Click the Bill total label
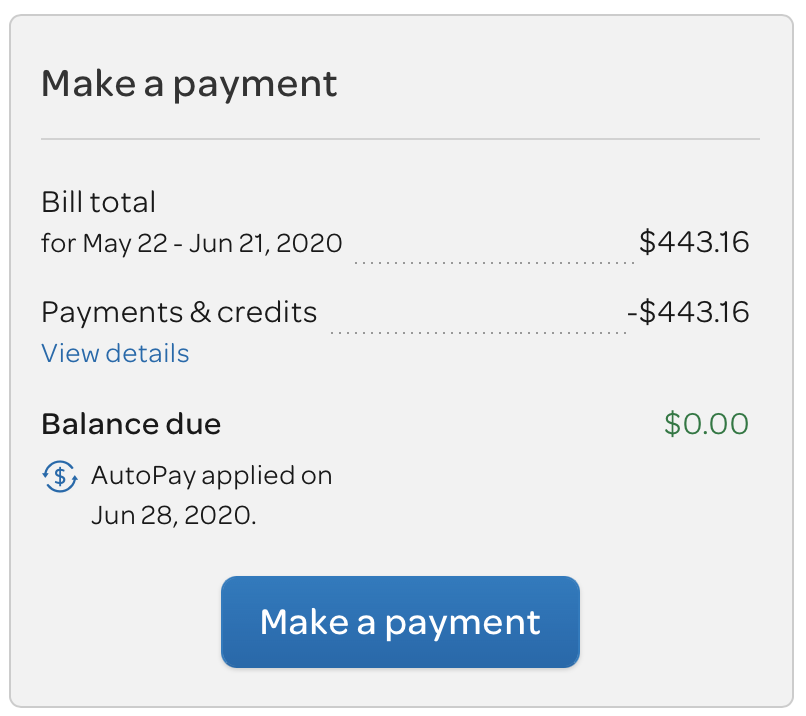The height and width of the screenshot is (716, 806). 98,201
